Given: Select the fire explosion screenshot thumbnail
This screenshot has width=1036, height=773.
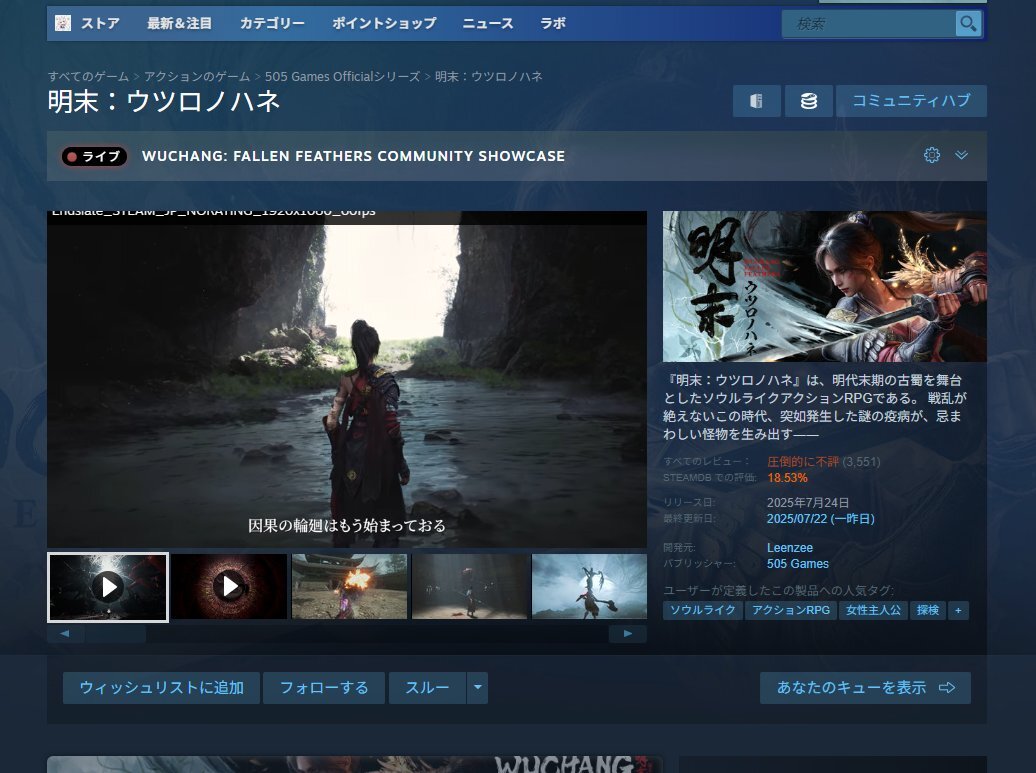Looking at the screenshot, I should point(350,587).
